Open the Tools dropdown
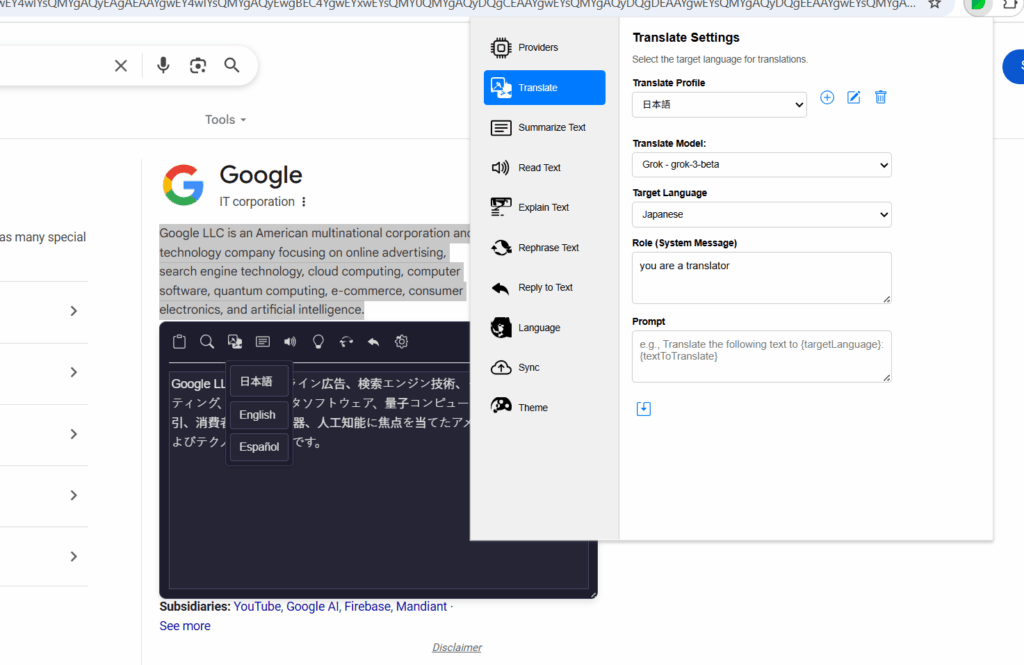 coord(225,120)
